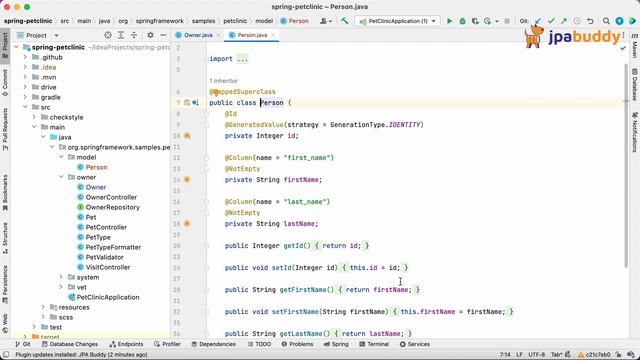Open Project panel gear options
The height and width of the screenshot is (360, 640).
tap(150, 35)
